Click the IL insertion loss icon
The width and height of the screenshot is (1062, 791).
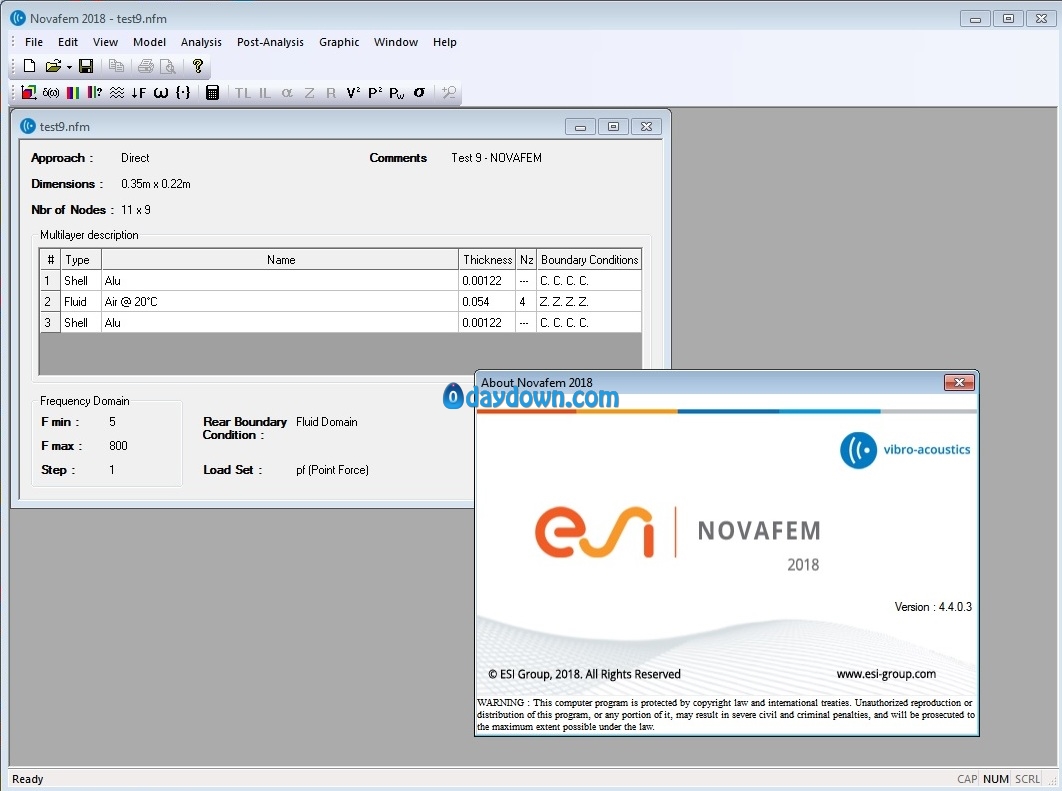point(265,93)
